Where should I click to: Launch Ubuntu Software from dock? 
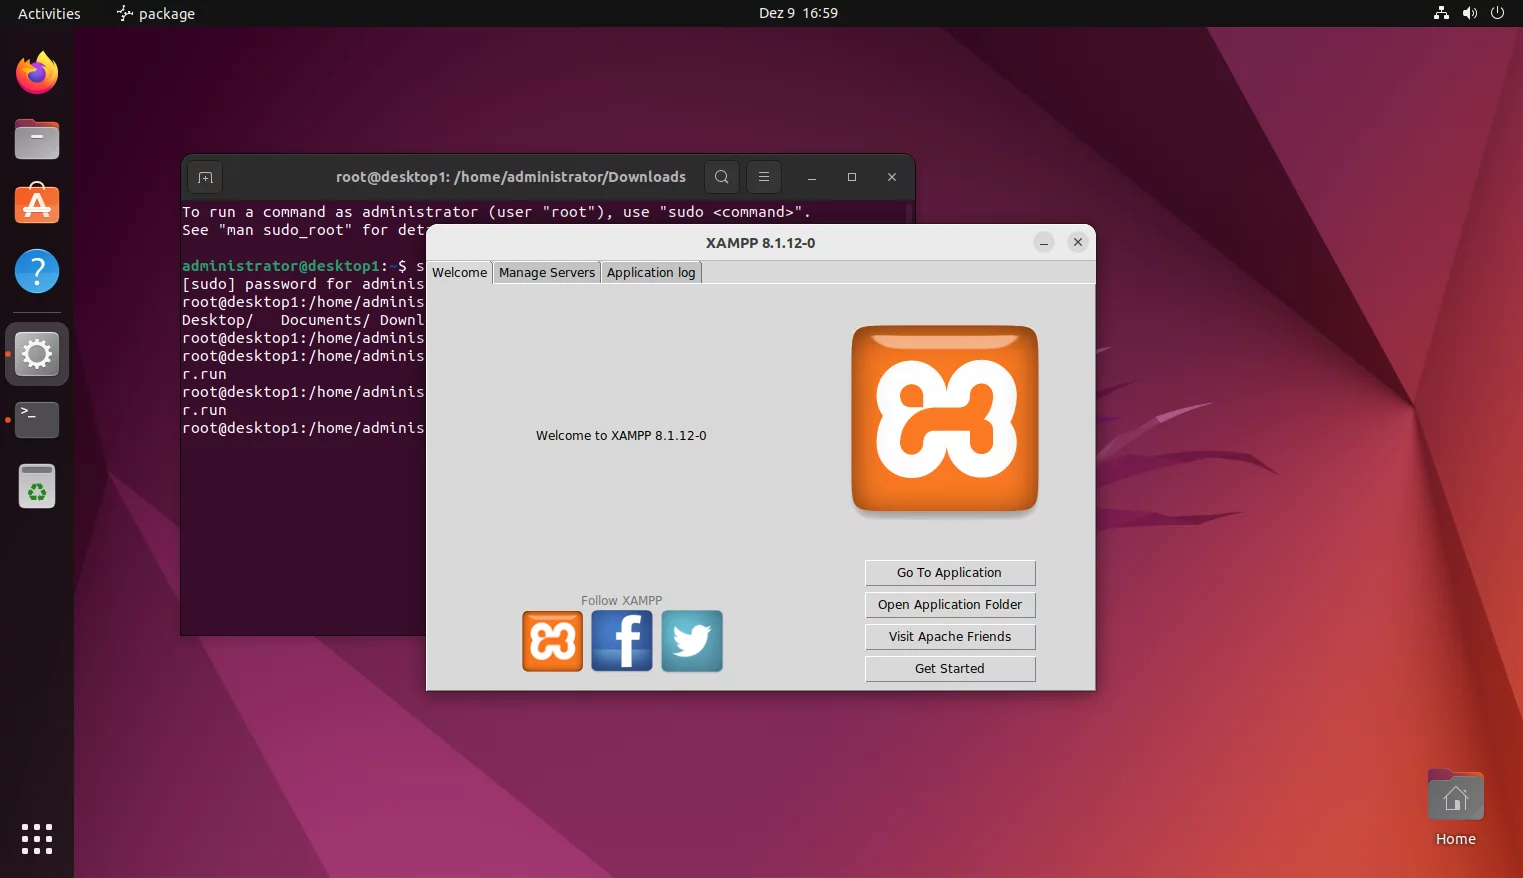37,204
